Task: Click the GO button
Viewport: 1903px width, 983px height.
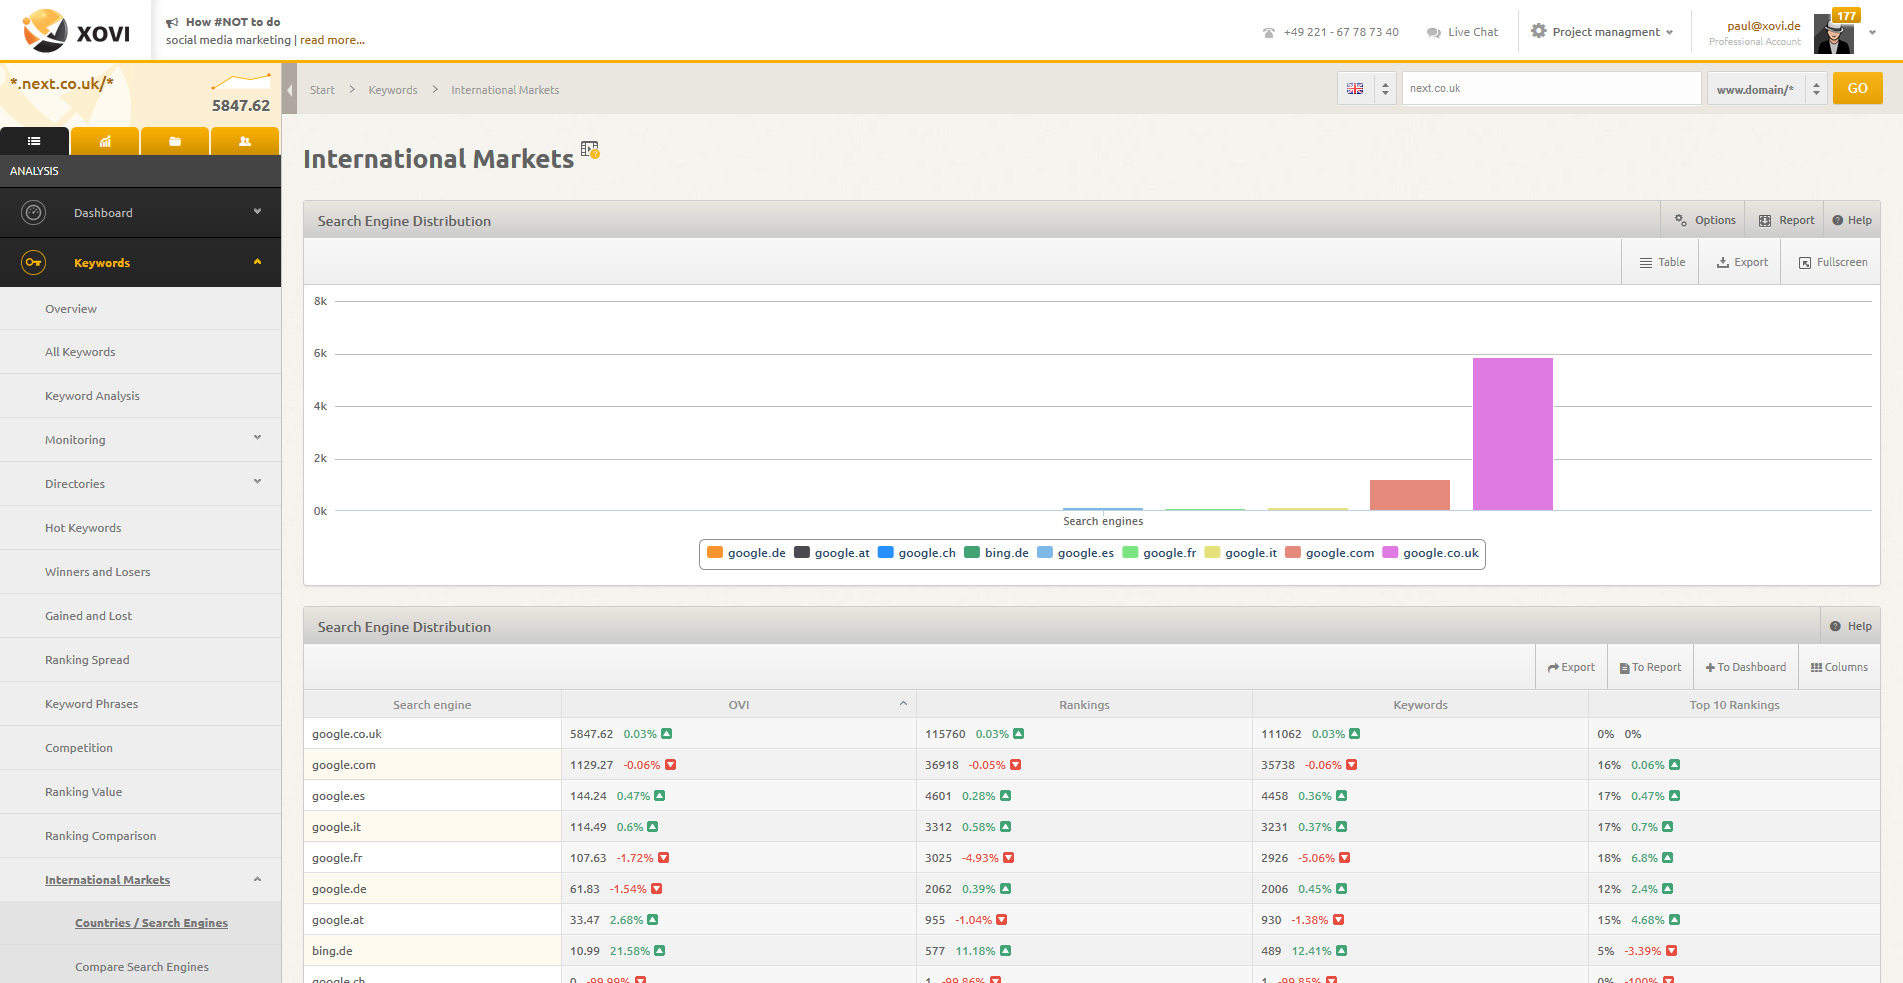Action: [x=1857, y=88]
